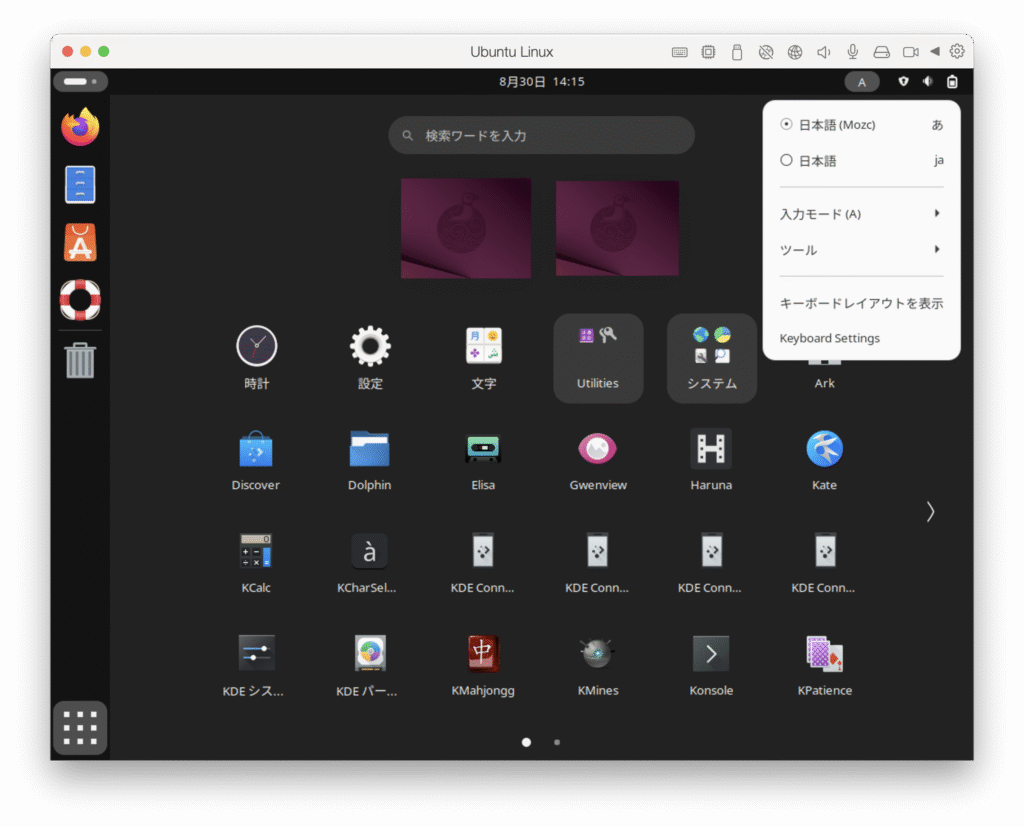Launch the KMahjongg game
The image size is (1024, 827).
coord(483,665)
